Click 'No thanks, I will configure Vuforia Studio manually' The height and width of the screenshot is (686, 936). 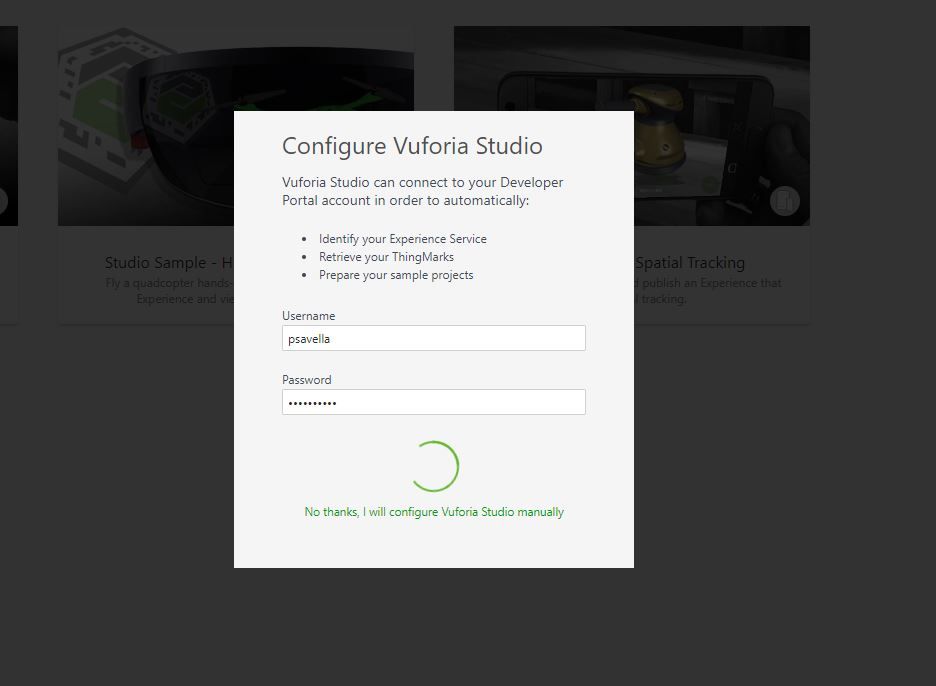(x=434, y=512)
